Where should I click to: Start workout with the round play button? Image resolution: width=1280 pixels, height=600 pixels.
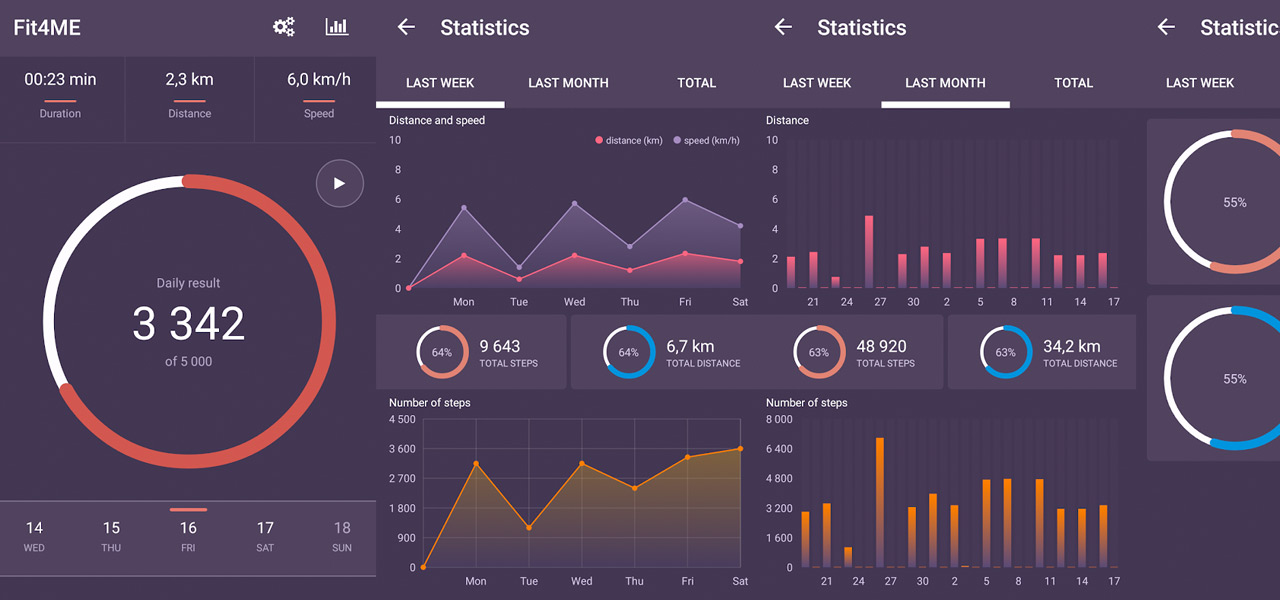click(x=339, y=183)
